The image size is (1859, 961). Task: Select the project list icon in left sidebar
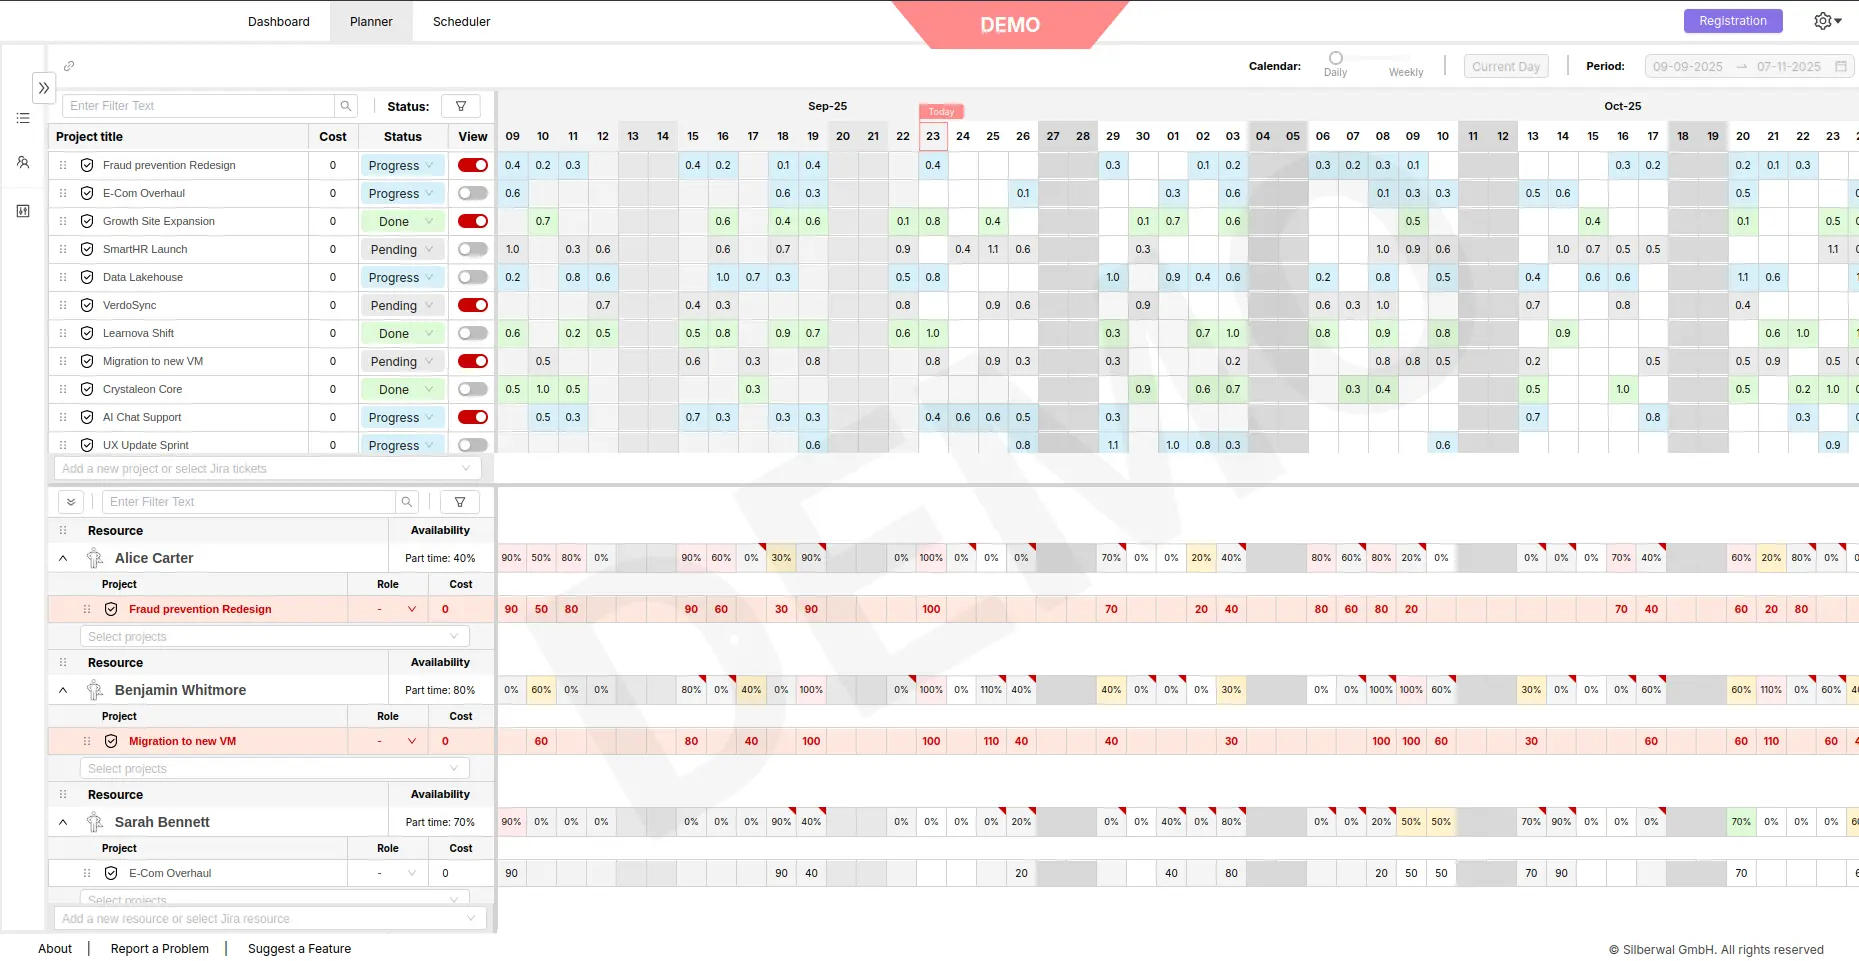23,118
